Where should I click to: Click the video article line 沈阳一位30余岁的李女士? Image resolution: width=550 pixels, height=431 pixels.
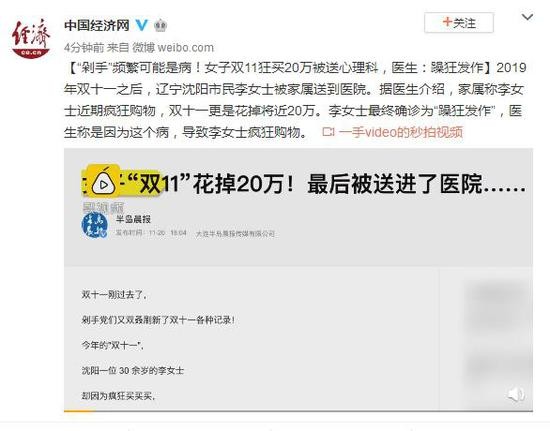pyautogui.click(x=133, y=370)
